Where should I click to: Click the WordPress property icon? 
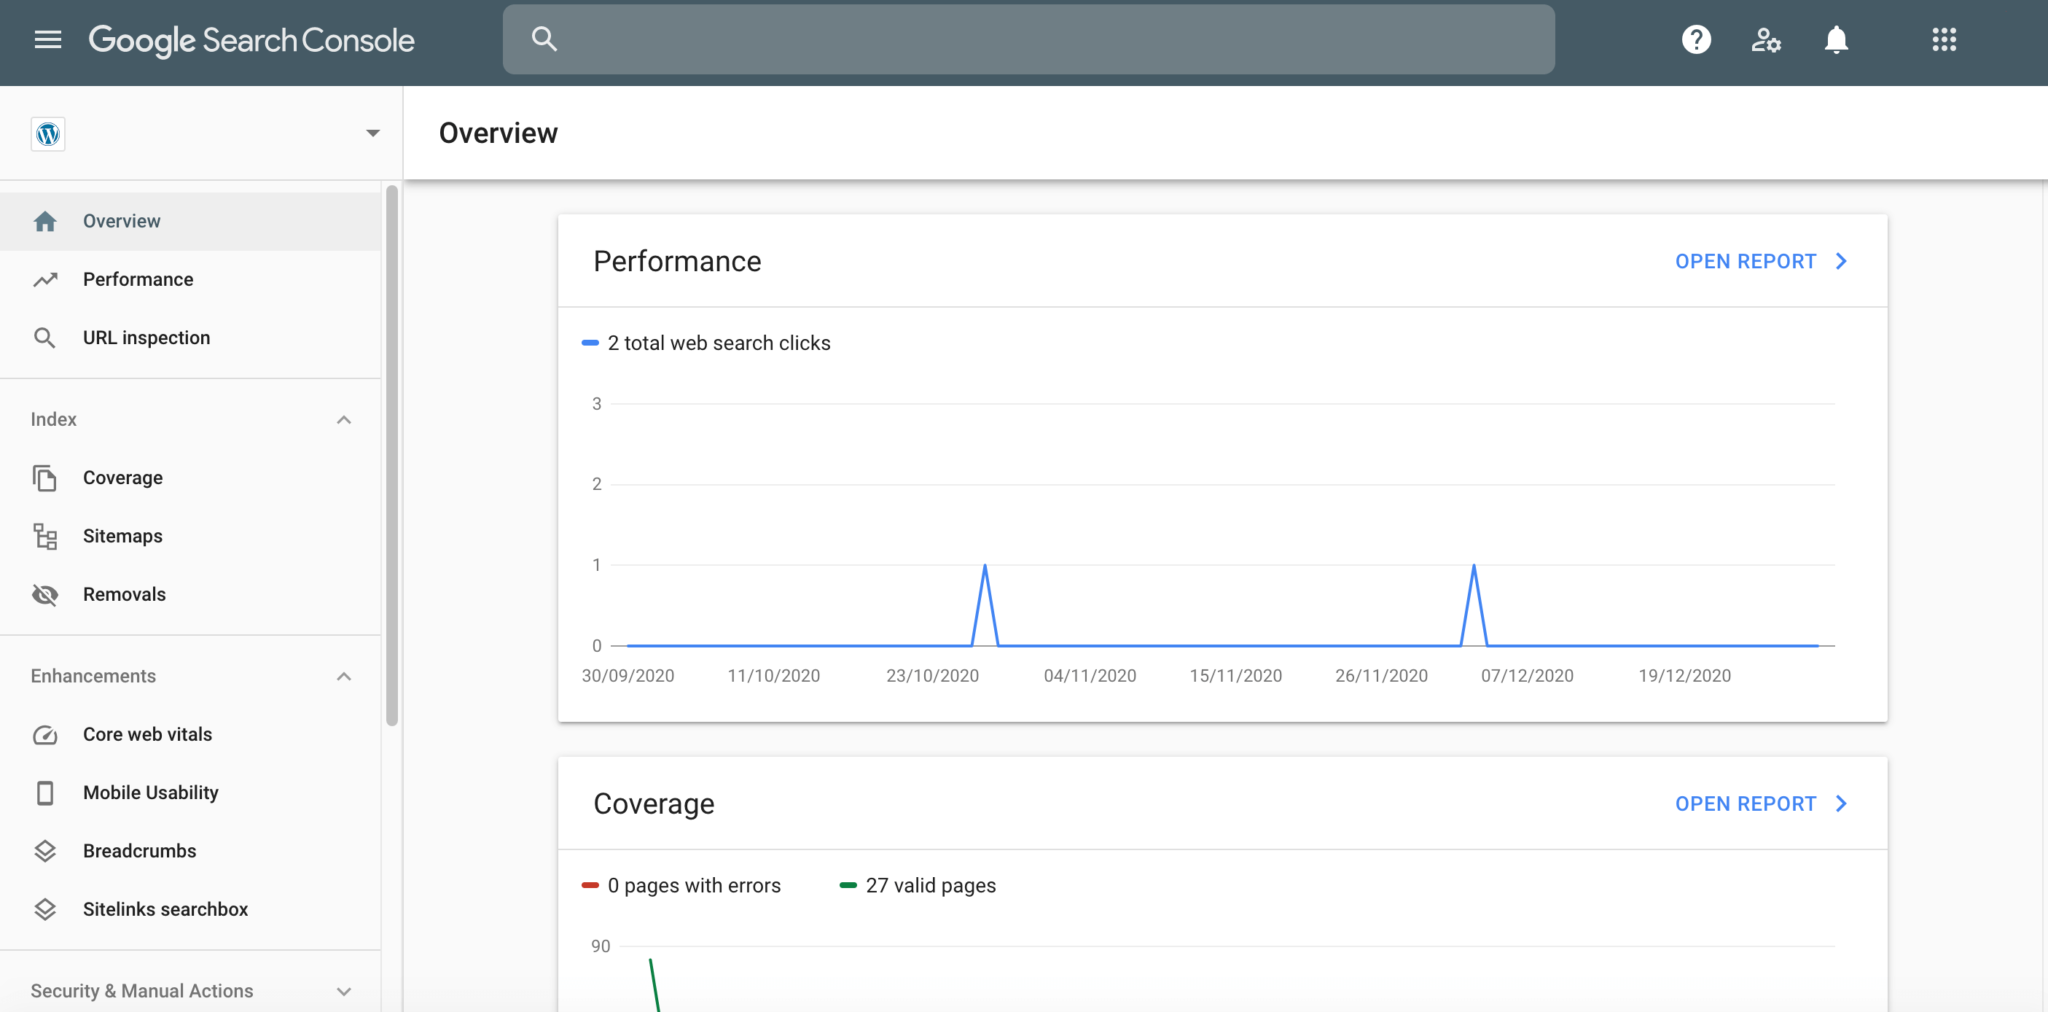[48, 134]
